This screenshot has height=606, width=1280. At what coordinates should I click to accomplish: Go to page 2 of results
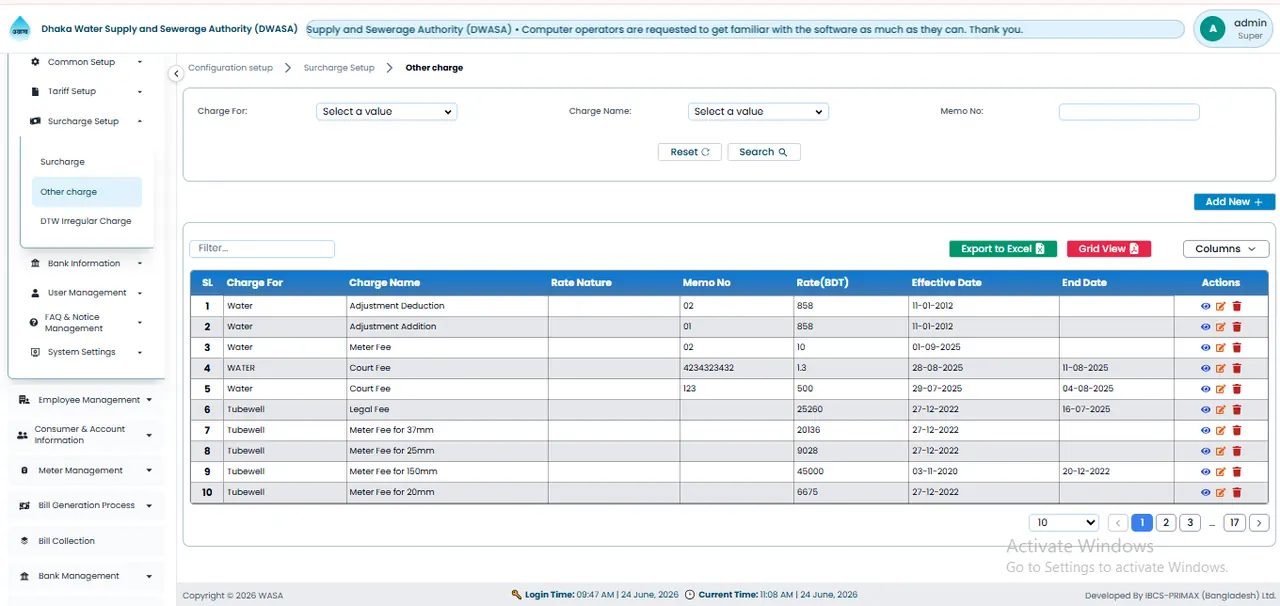point(1166,523)
